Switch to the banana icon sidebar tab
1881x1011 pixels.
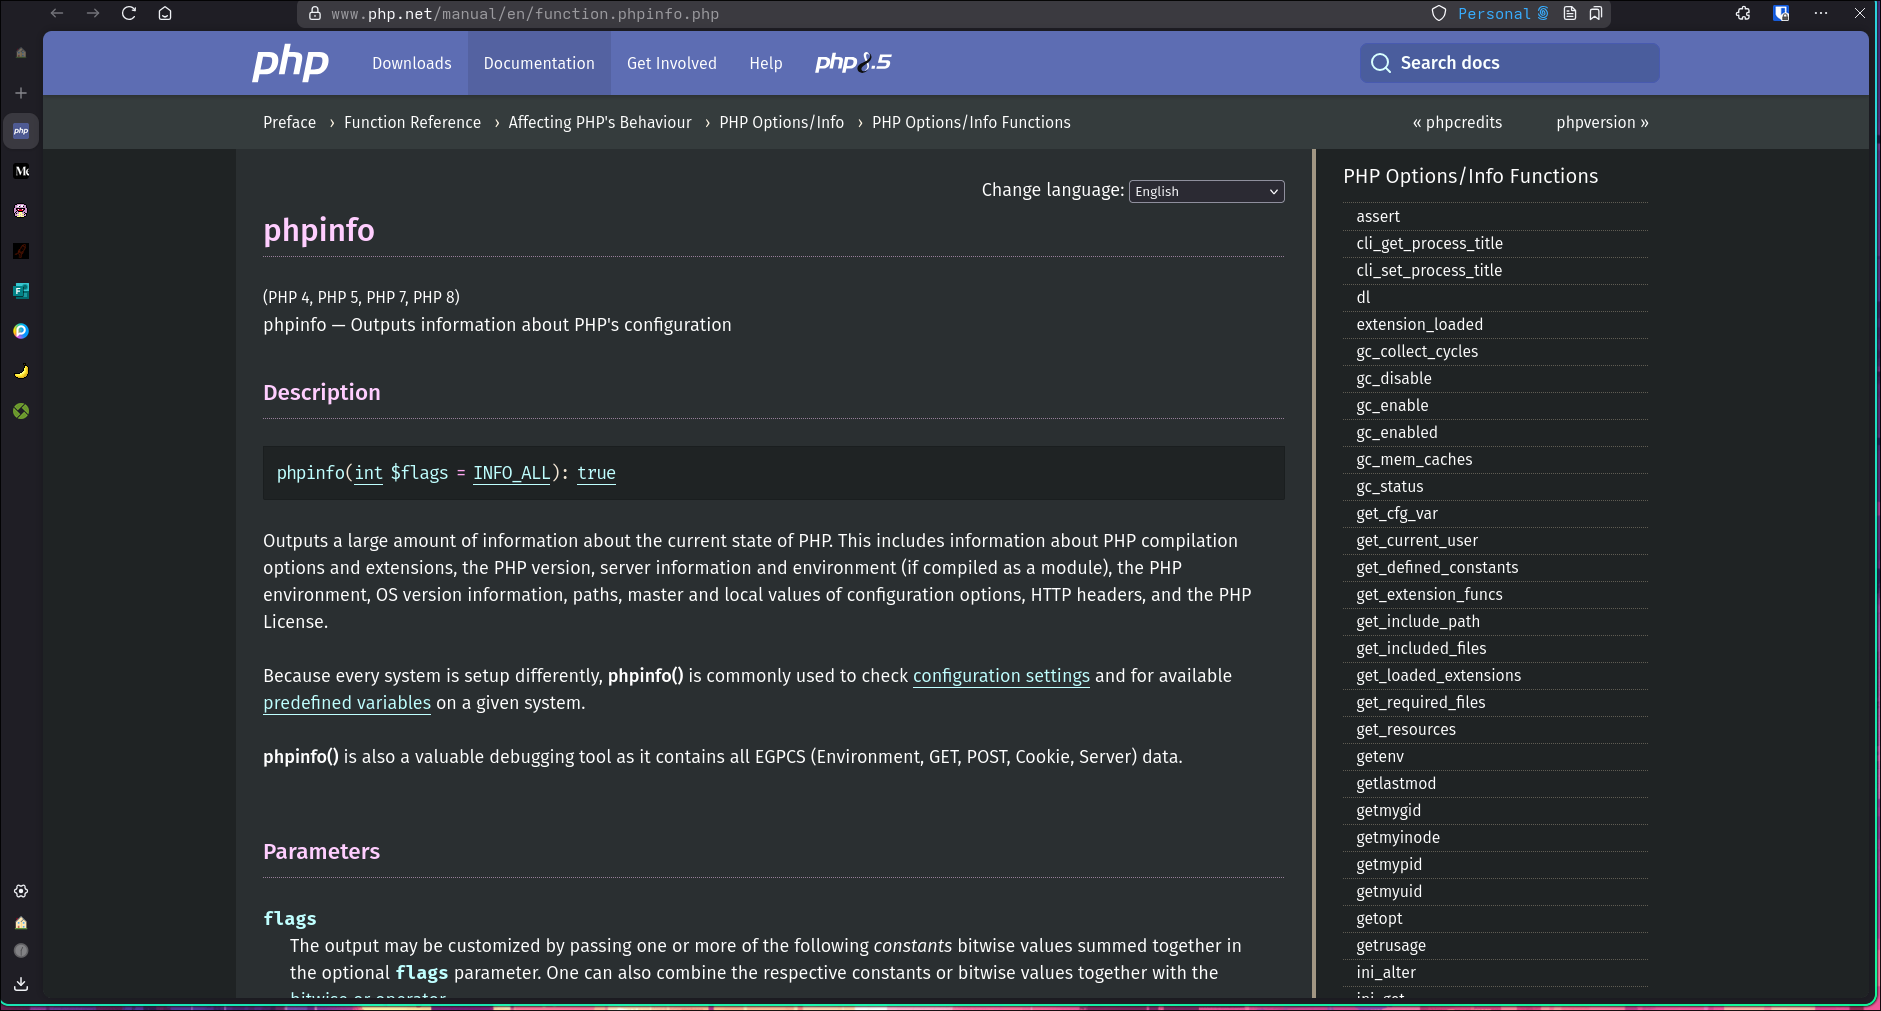tap(21, 371)
